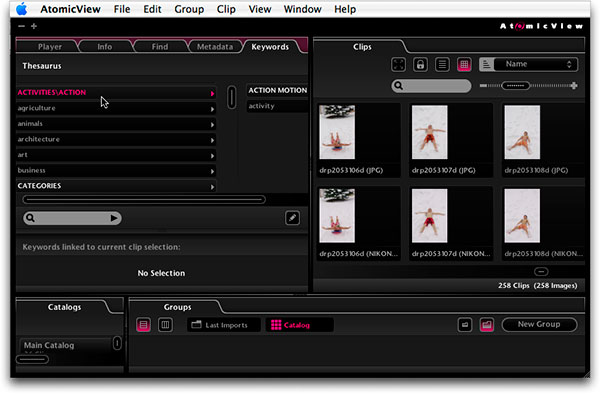This screenshot has height=394, width=600.
Task: Select thumbnail drp2053107d (NIKON...
Action: (429, 215)
